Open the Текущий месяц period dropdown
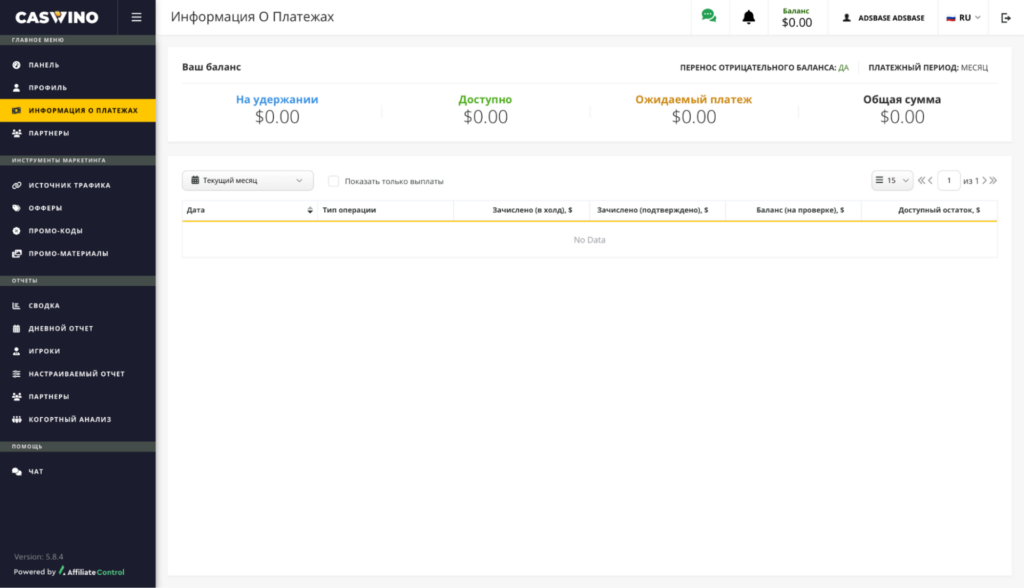The width and height of the screenshot is (1024, 588). click(248, 180)
